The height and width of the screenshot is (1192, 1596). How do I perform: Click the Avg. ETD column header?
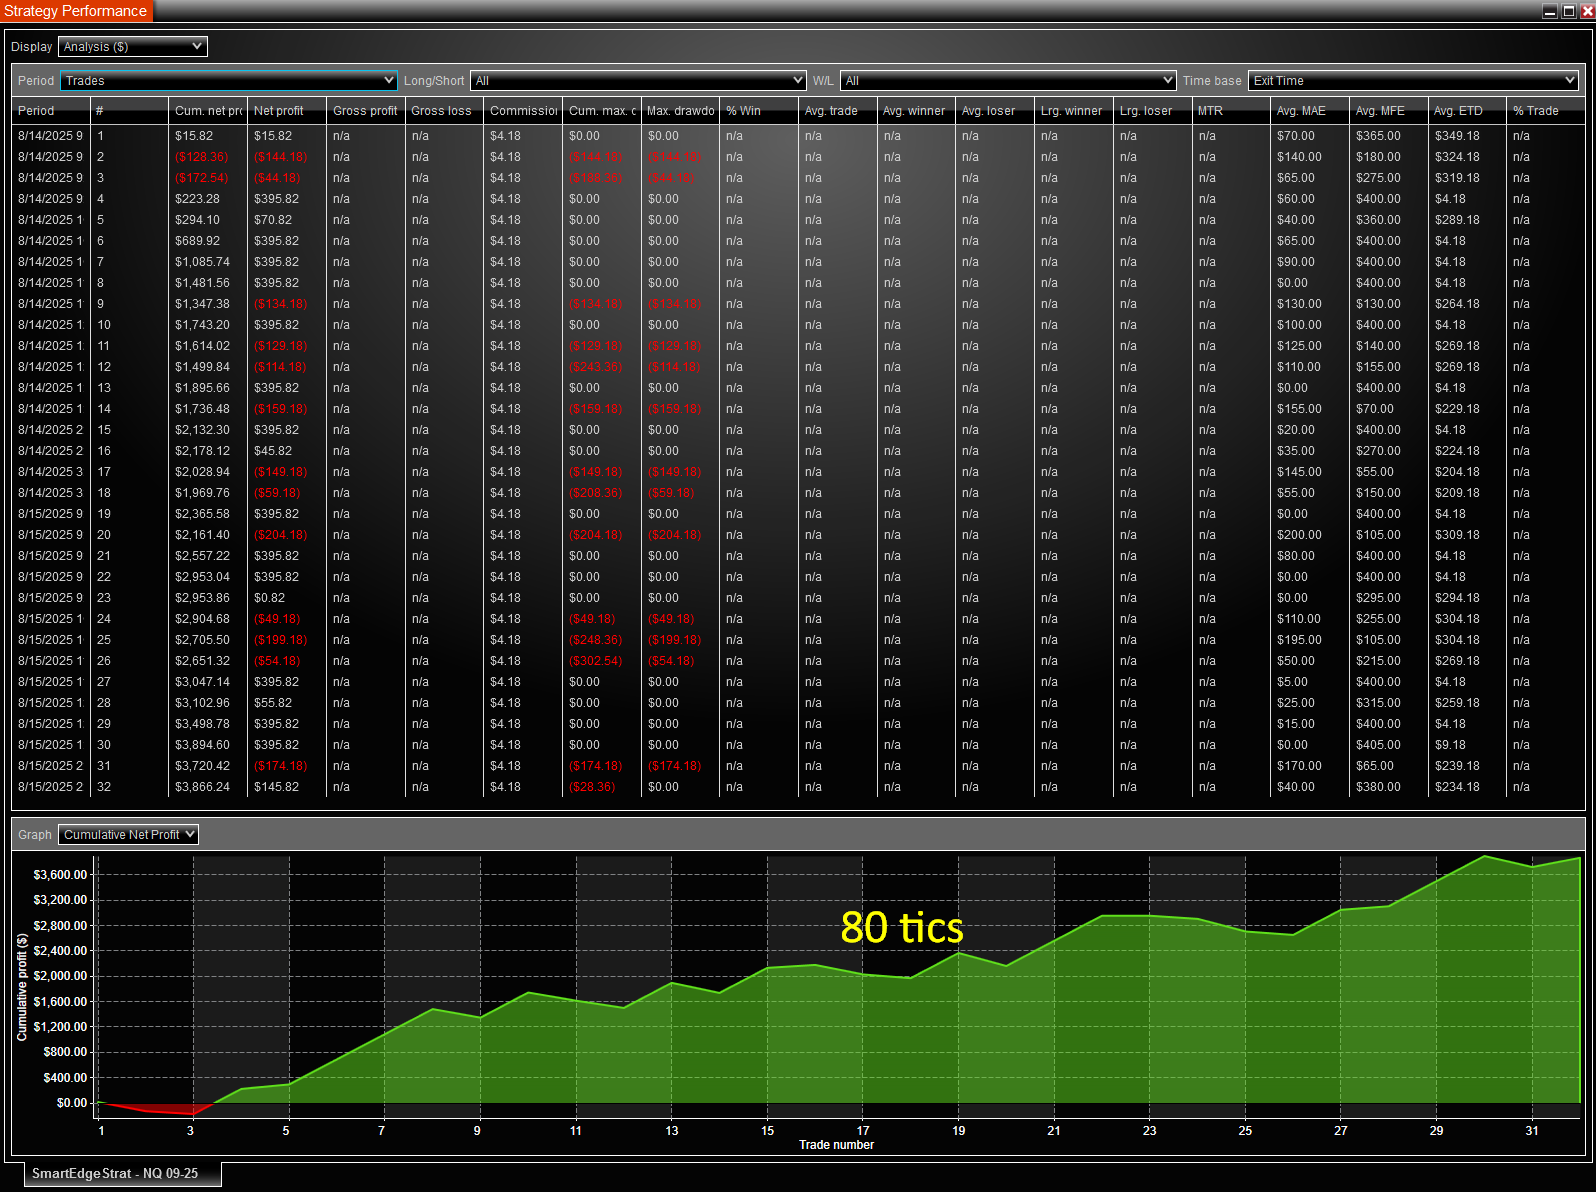(1458, 111)
